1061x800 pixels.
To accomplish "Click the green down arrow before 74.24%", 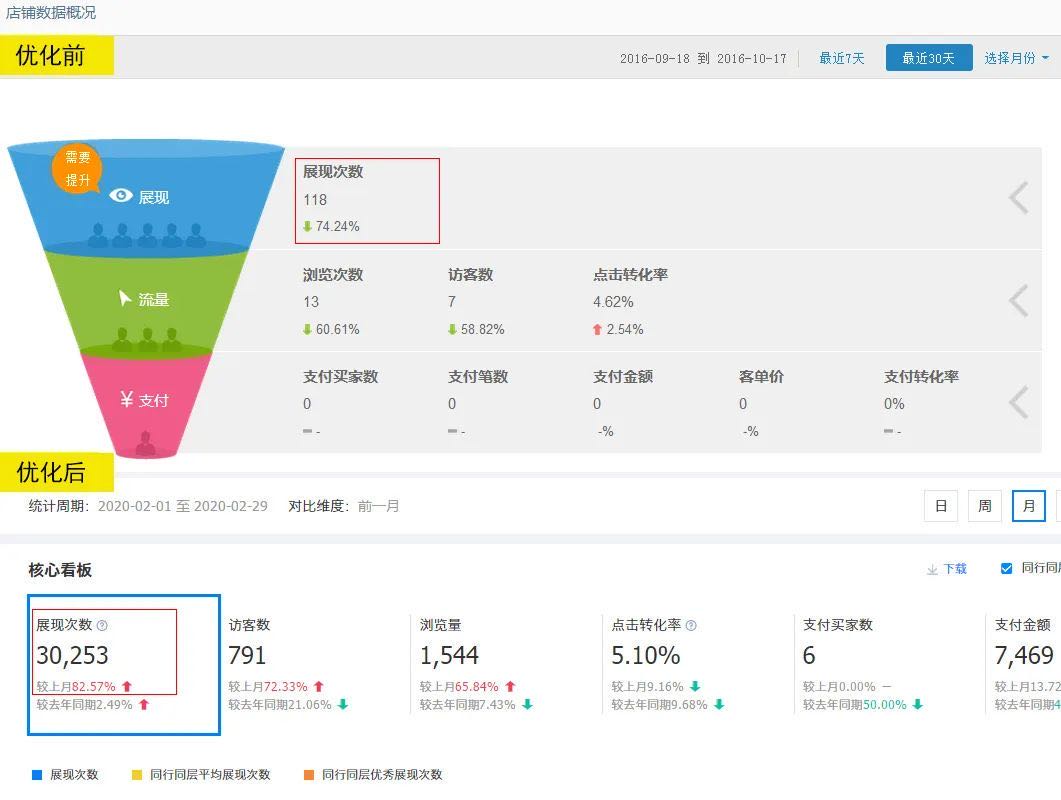I will 307,226.
